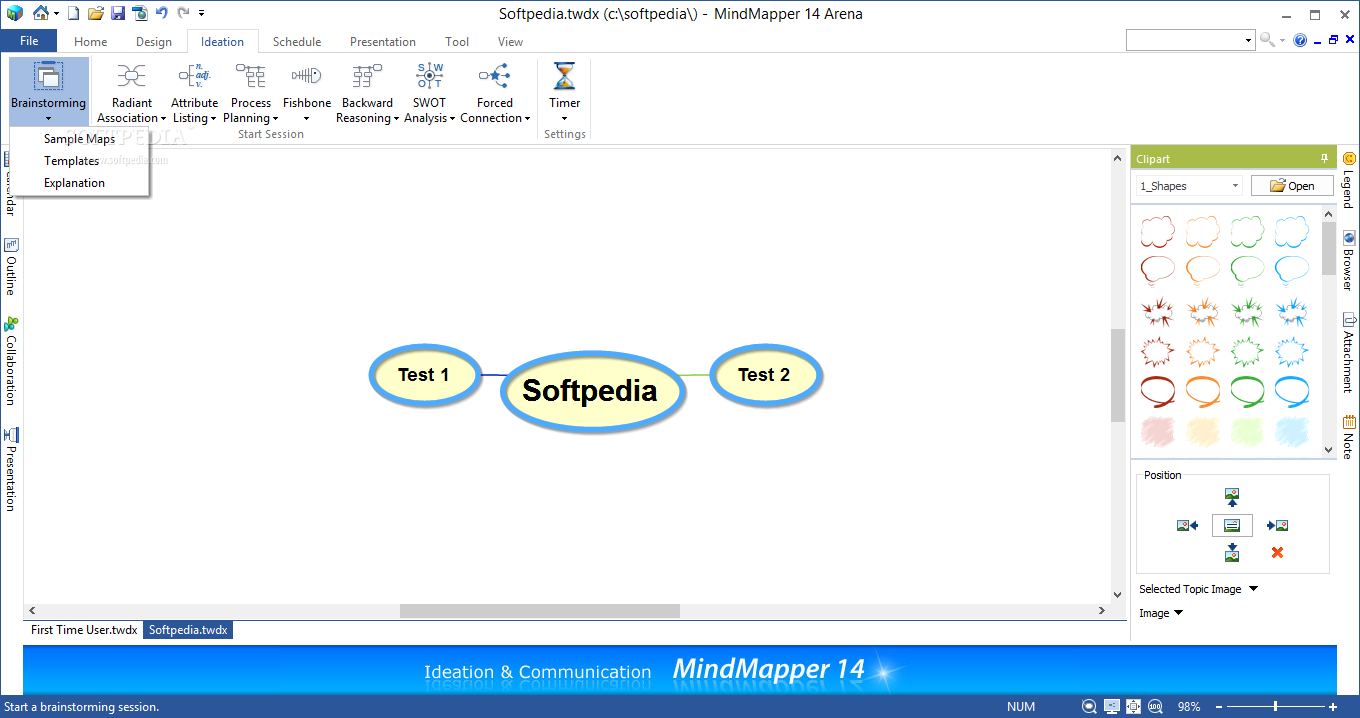Click the search magnifier icon near the top box

click(x=1267, y=40)
